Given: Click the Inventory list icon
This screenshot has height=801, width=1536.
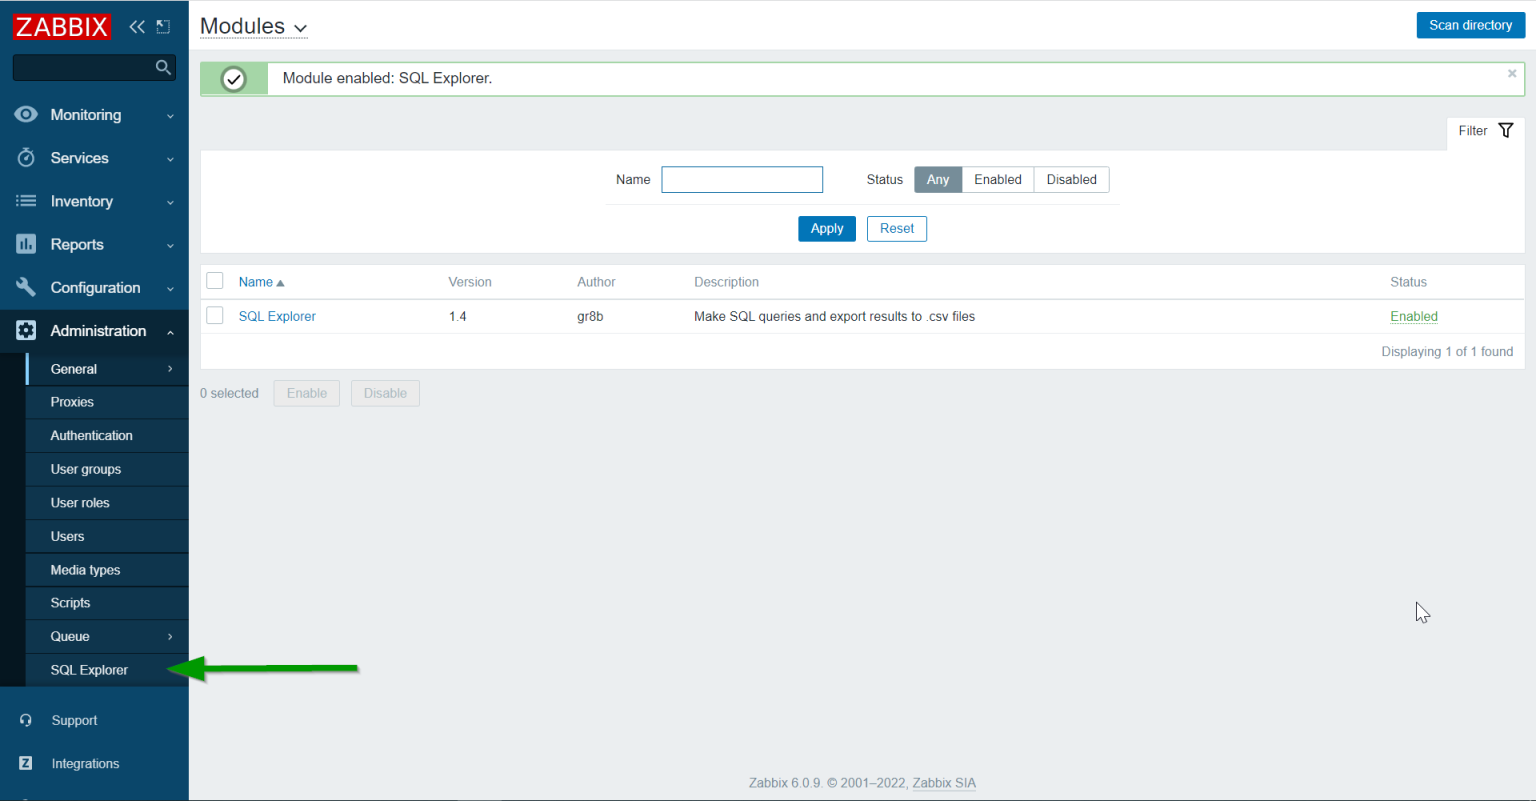Looking at the screenshot, I should click(26, 201).
